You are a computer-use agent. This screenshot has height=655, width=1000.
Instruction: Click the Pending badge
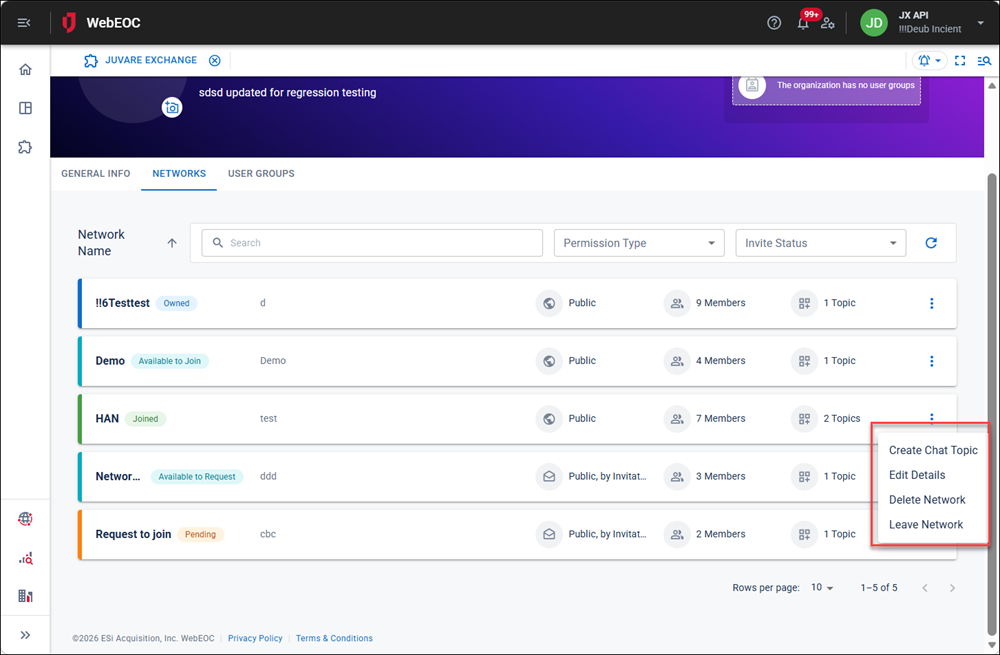(x=200, y=534)
